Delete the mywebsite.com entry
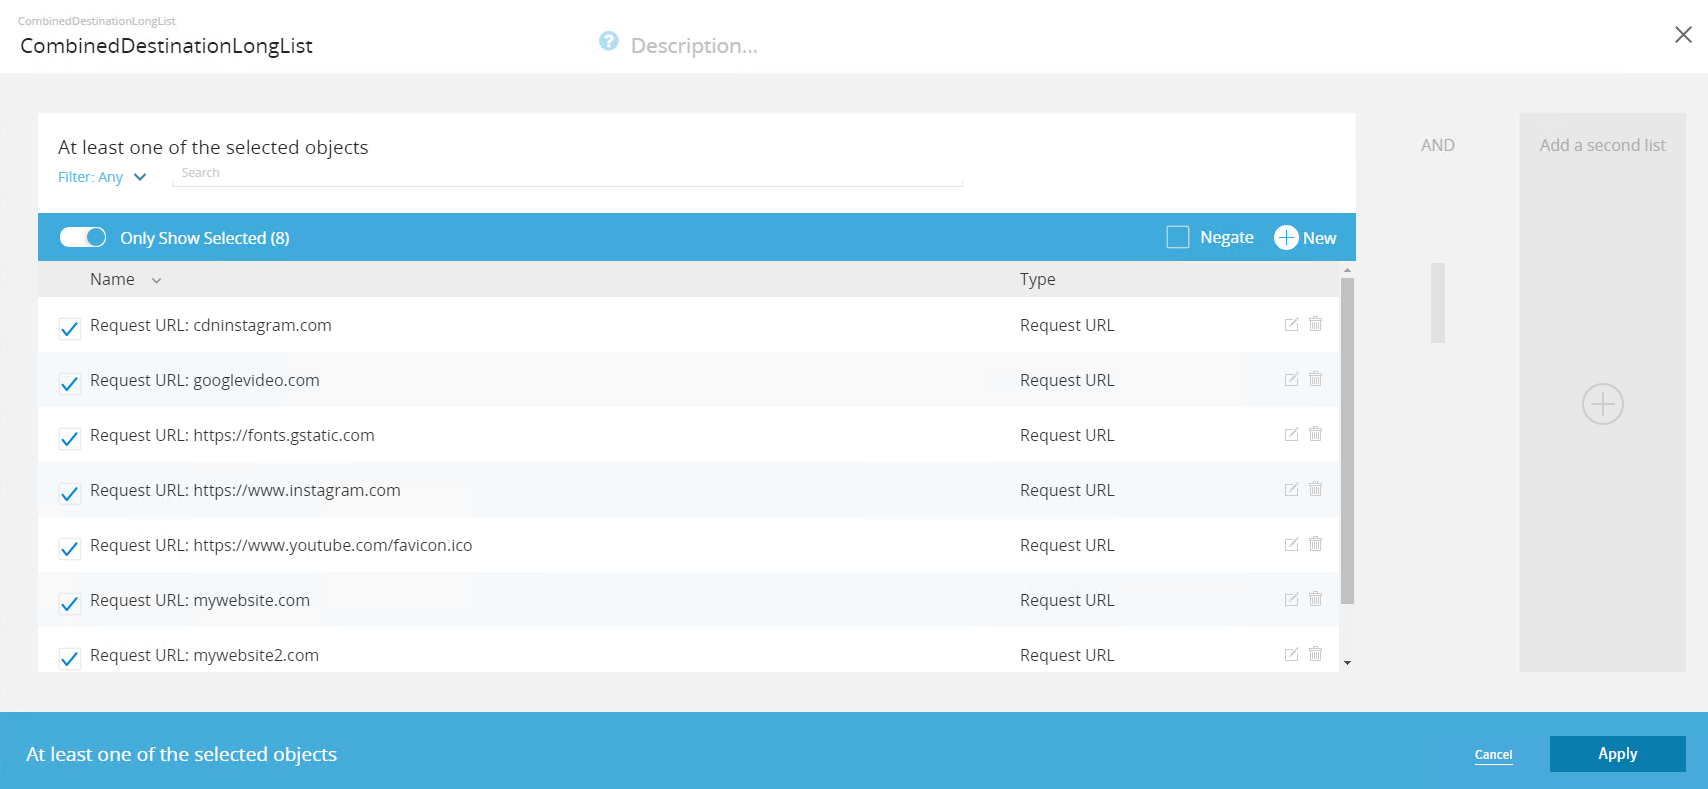 1315,599
